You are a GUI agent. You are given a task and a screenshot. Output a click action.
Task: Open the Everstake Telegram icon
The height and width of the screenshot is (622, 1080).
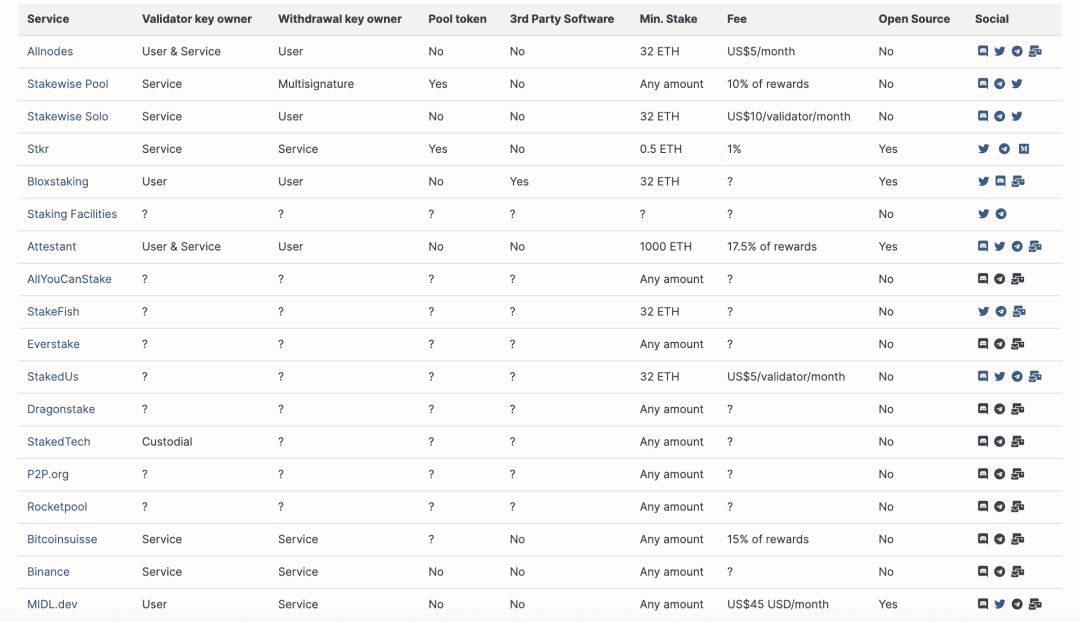(x=999, y=344)
